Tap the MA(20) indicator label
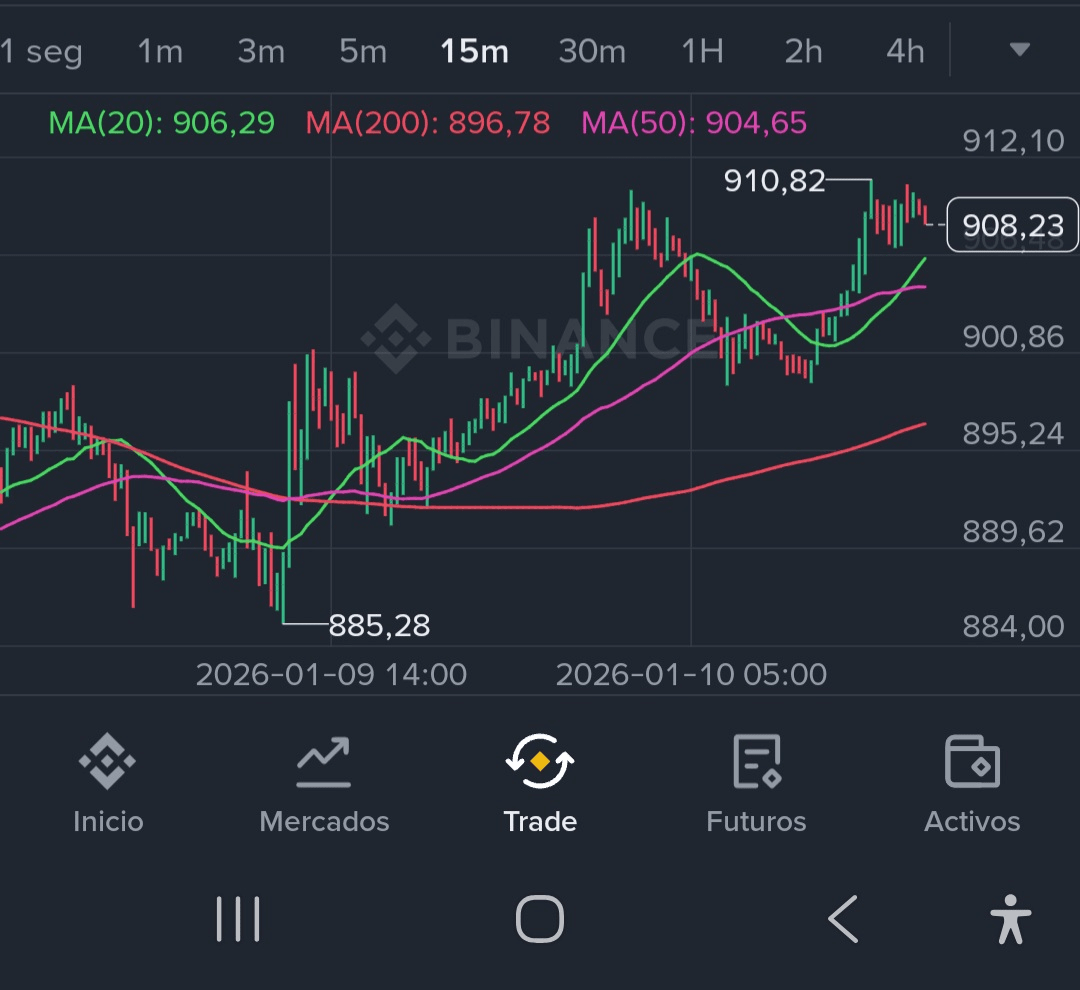The image size is (1080, 990). tap(162, 123)
